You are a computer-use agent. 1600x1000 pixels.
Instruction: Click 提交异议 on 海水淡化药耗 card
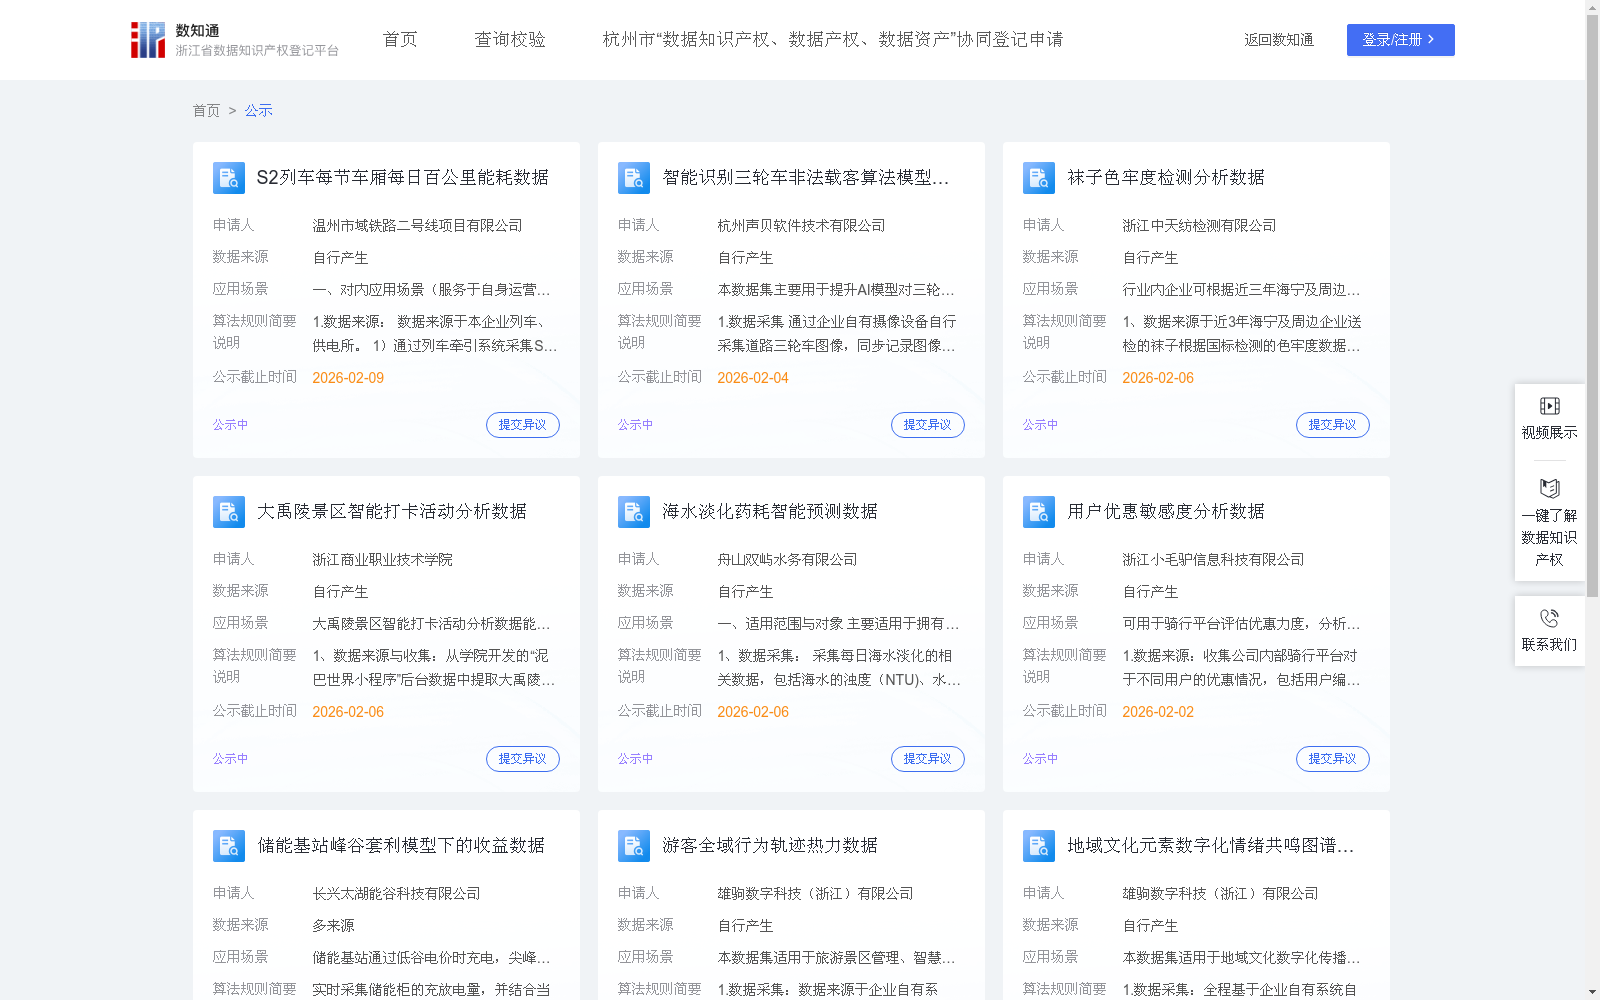pyautogui.click(x=928, y=759)
